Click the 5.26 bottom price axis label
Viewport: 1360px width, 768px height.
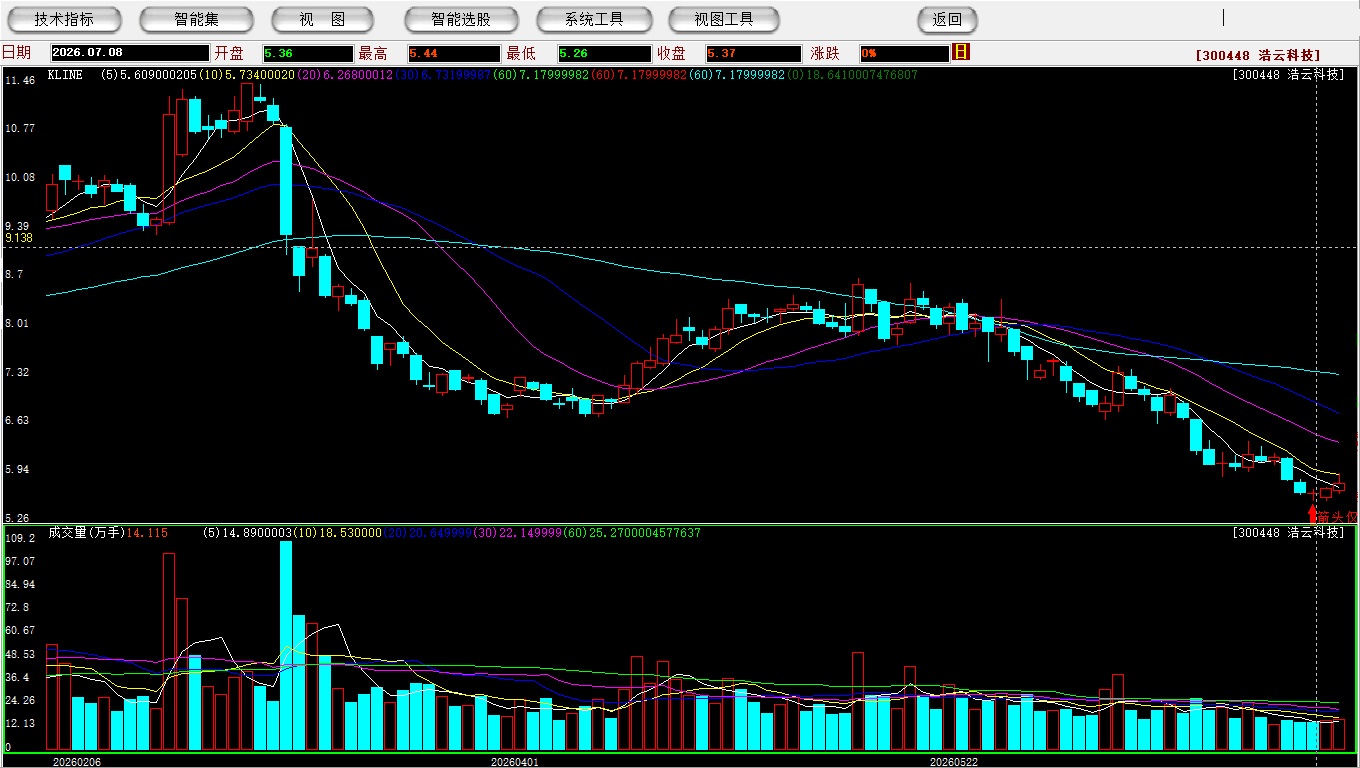16,519
